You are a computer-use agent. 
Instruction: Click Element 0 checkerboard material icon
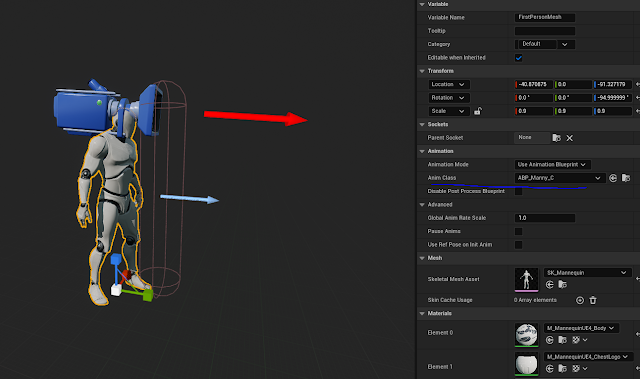576,340
